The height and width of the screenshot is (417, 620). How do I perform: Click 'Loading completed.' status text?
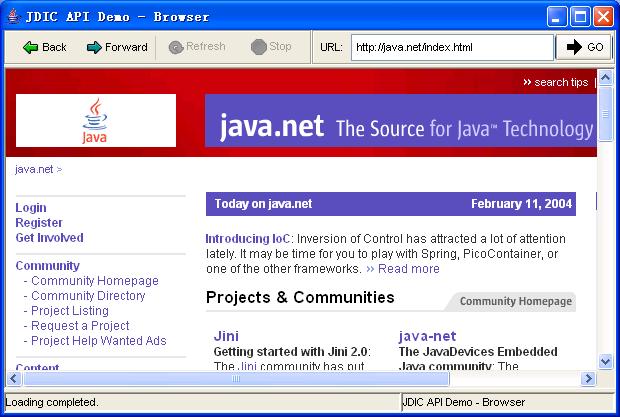(x=52, y=402)
